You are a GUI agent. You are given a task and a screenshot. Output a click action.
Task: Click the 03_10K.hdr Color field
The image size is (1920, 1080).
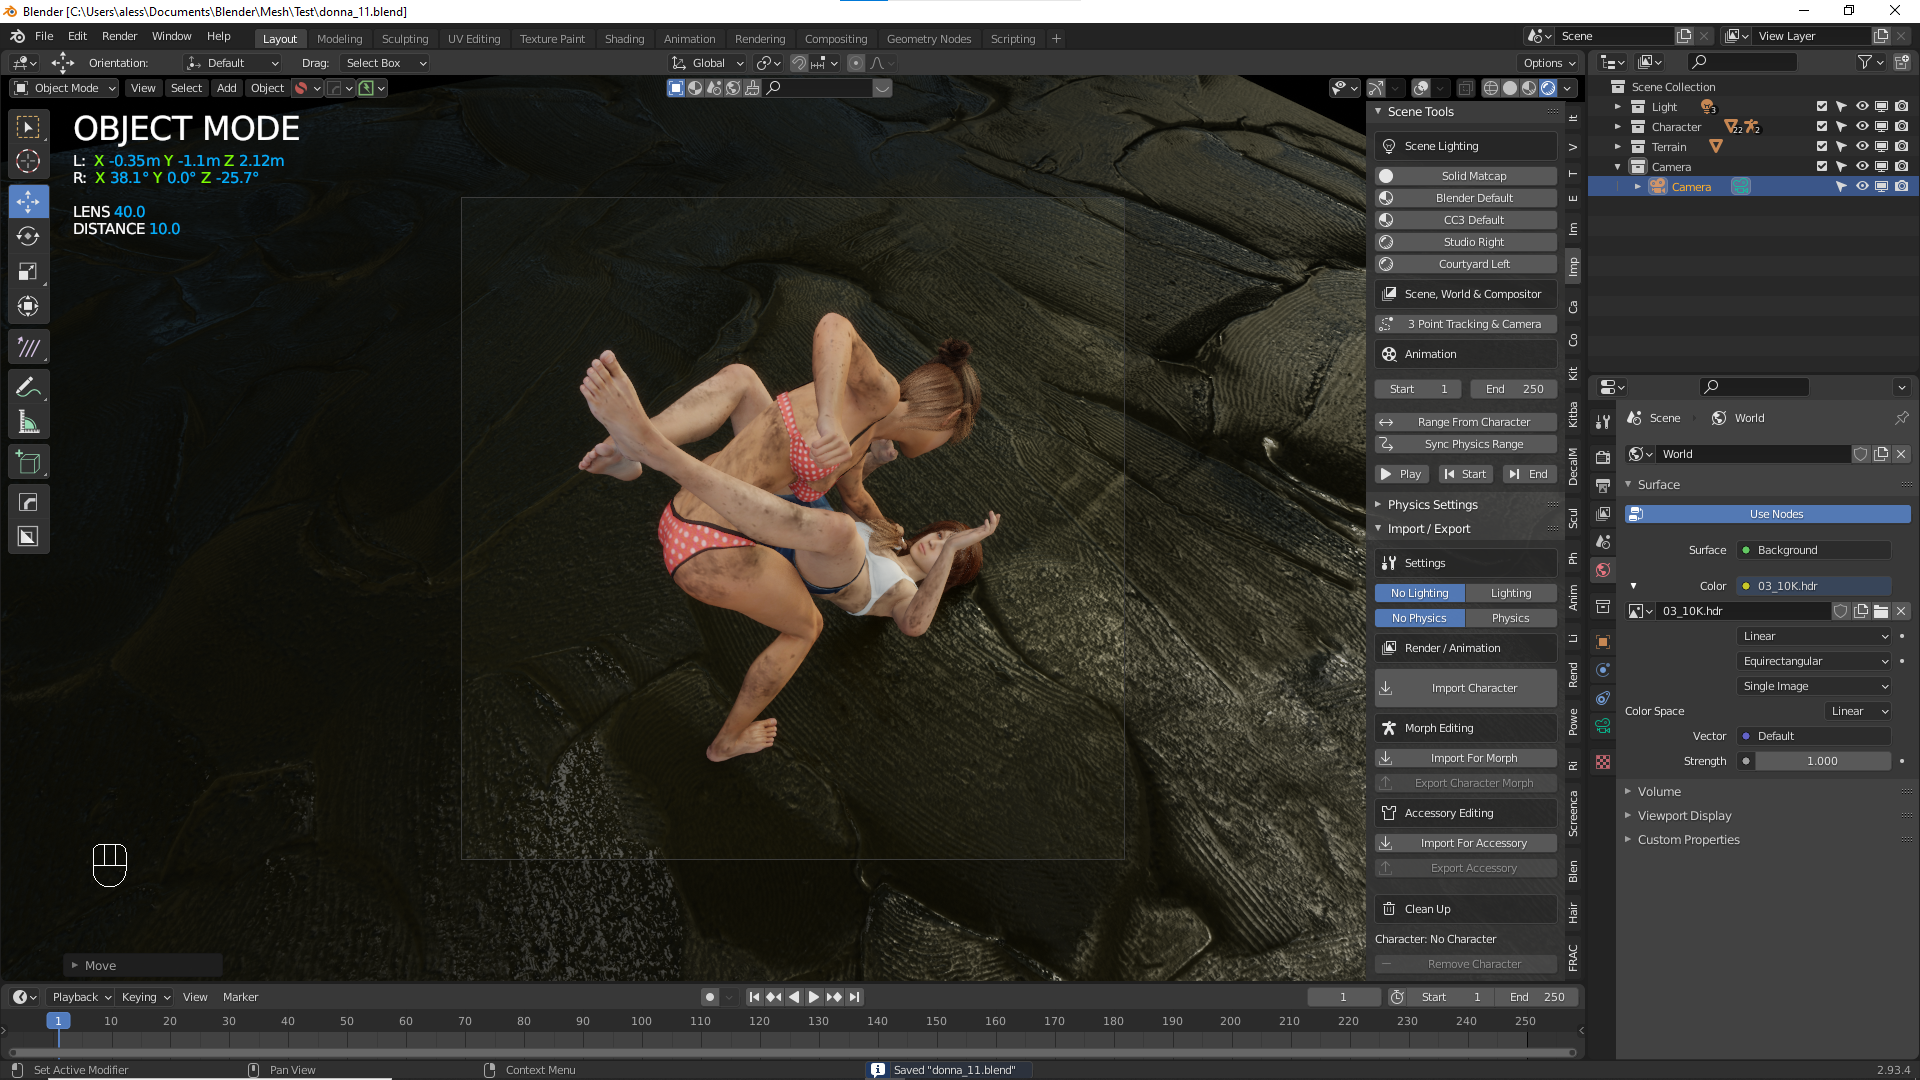(1815, 586)
